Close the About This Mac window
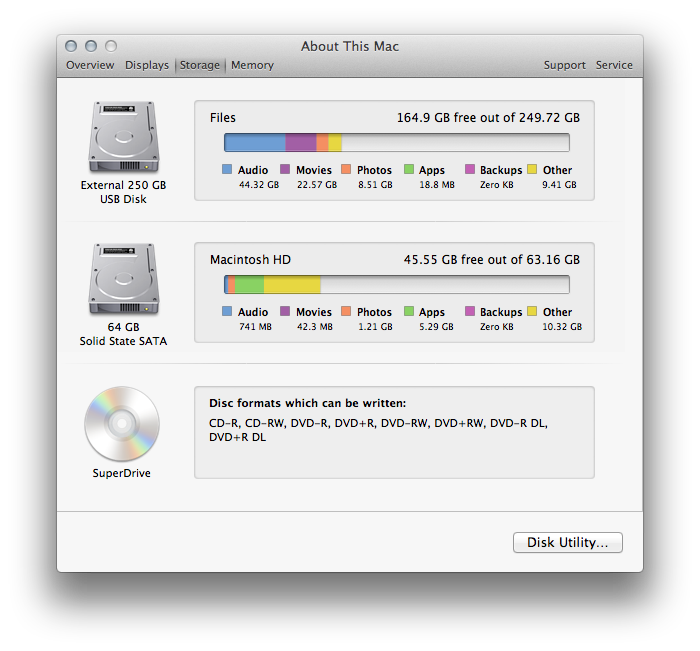This screenshot has height=651, width=700. tap(71, 46)
